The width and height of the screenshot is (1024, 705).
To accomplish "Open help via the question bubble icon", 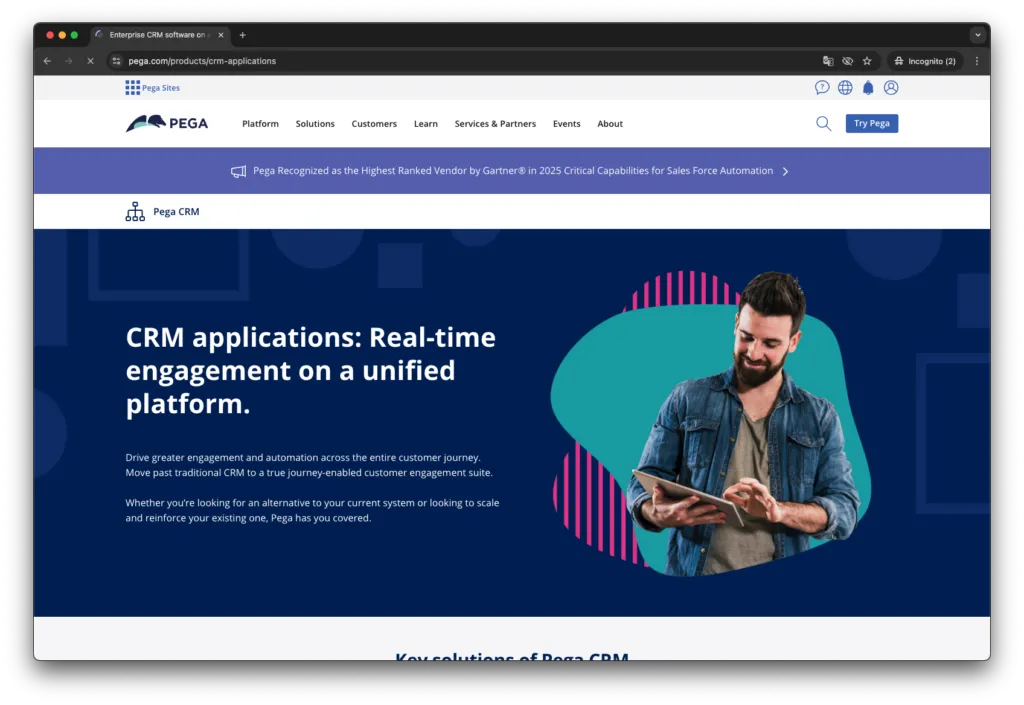I will [822, 87].
